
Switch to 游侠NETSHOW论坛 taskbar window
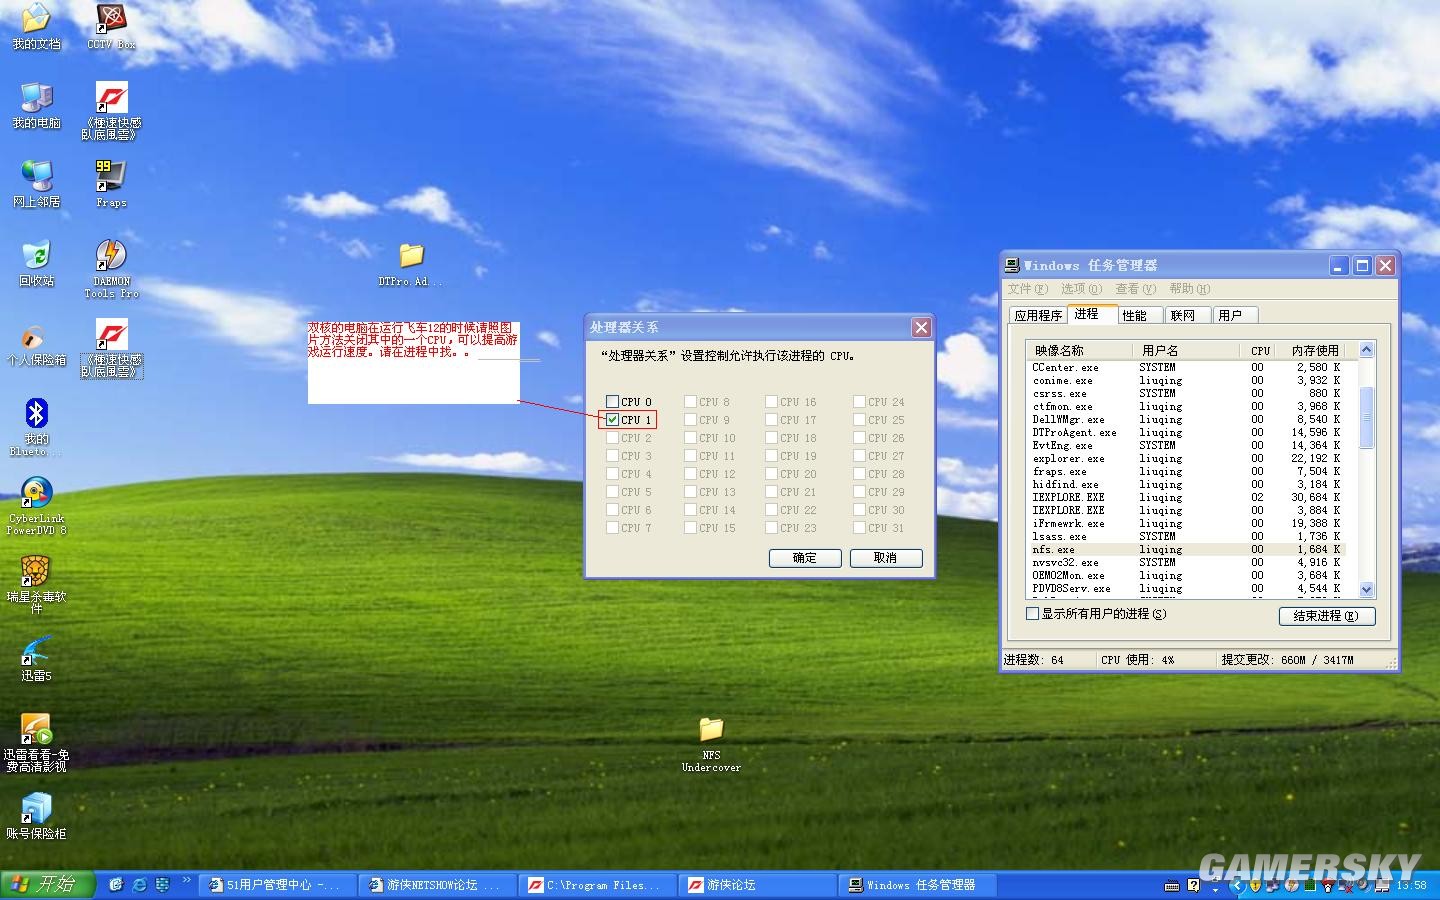(x=439, y=885)
